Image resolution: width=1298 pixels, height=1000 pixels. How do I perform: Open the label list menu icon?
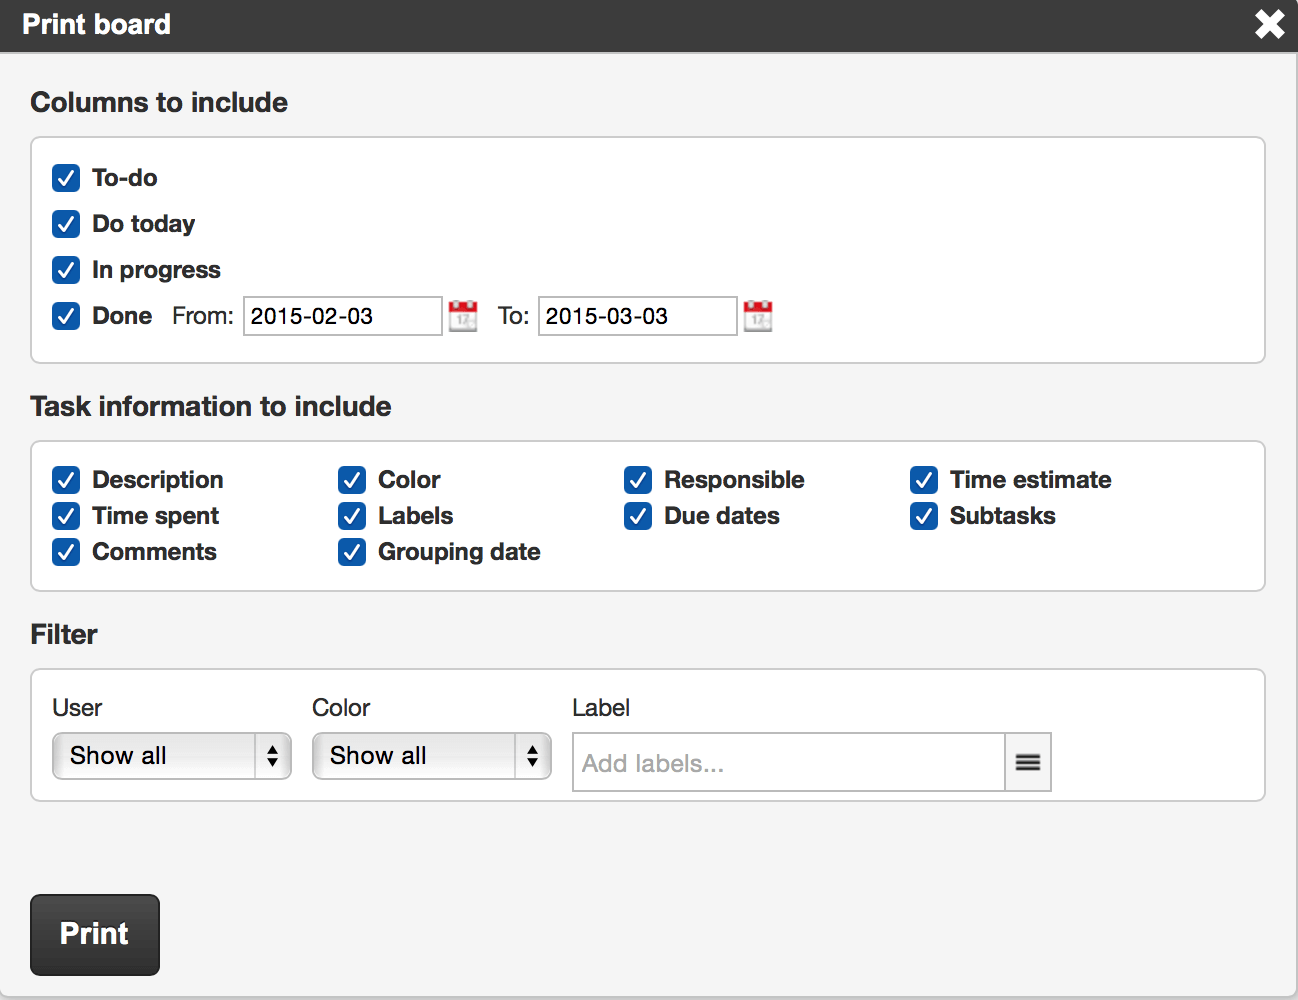(x=1028, y=762)
